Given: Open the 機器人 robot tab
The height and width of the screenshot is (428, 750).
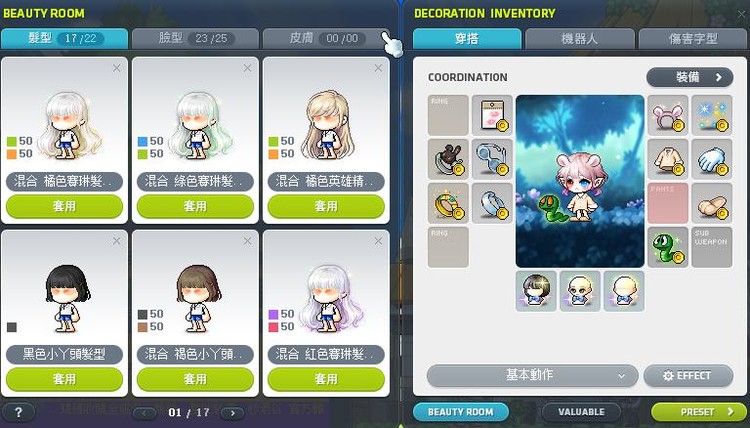Looking at the screenshot, I should [580, 39].
